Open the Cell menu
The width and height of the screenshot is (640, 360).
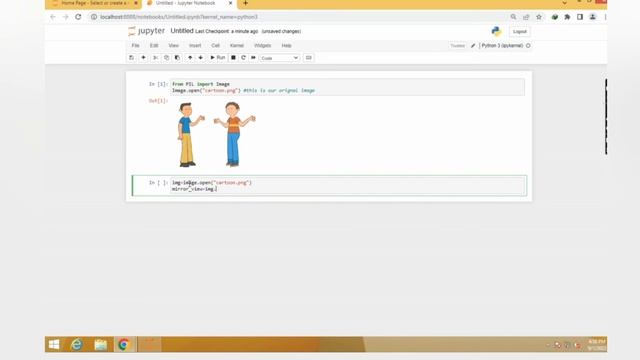tap(216, 46)
